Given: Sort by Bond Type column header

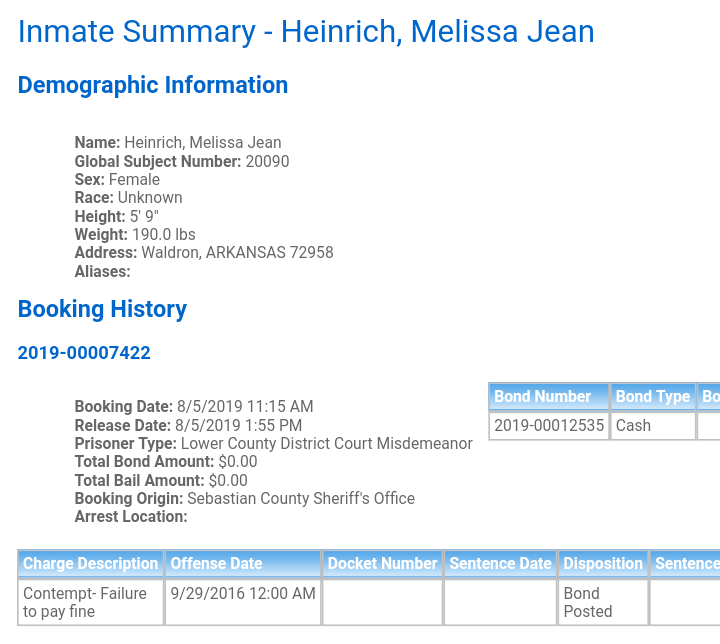Looking at the screenshot, I should [x=652, y=396].
